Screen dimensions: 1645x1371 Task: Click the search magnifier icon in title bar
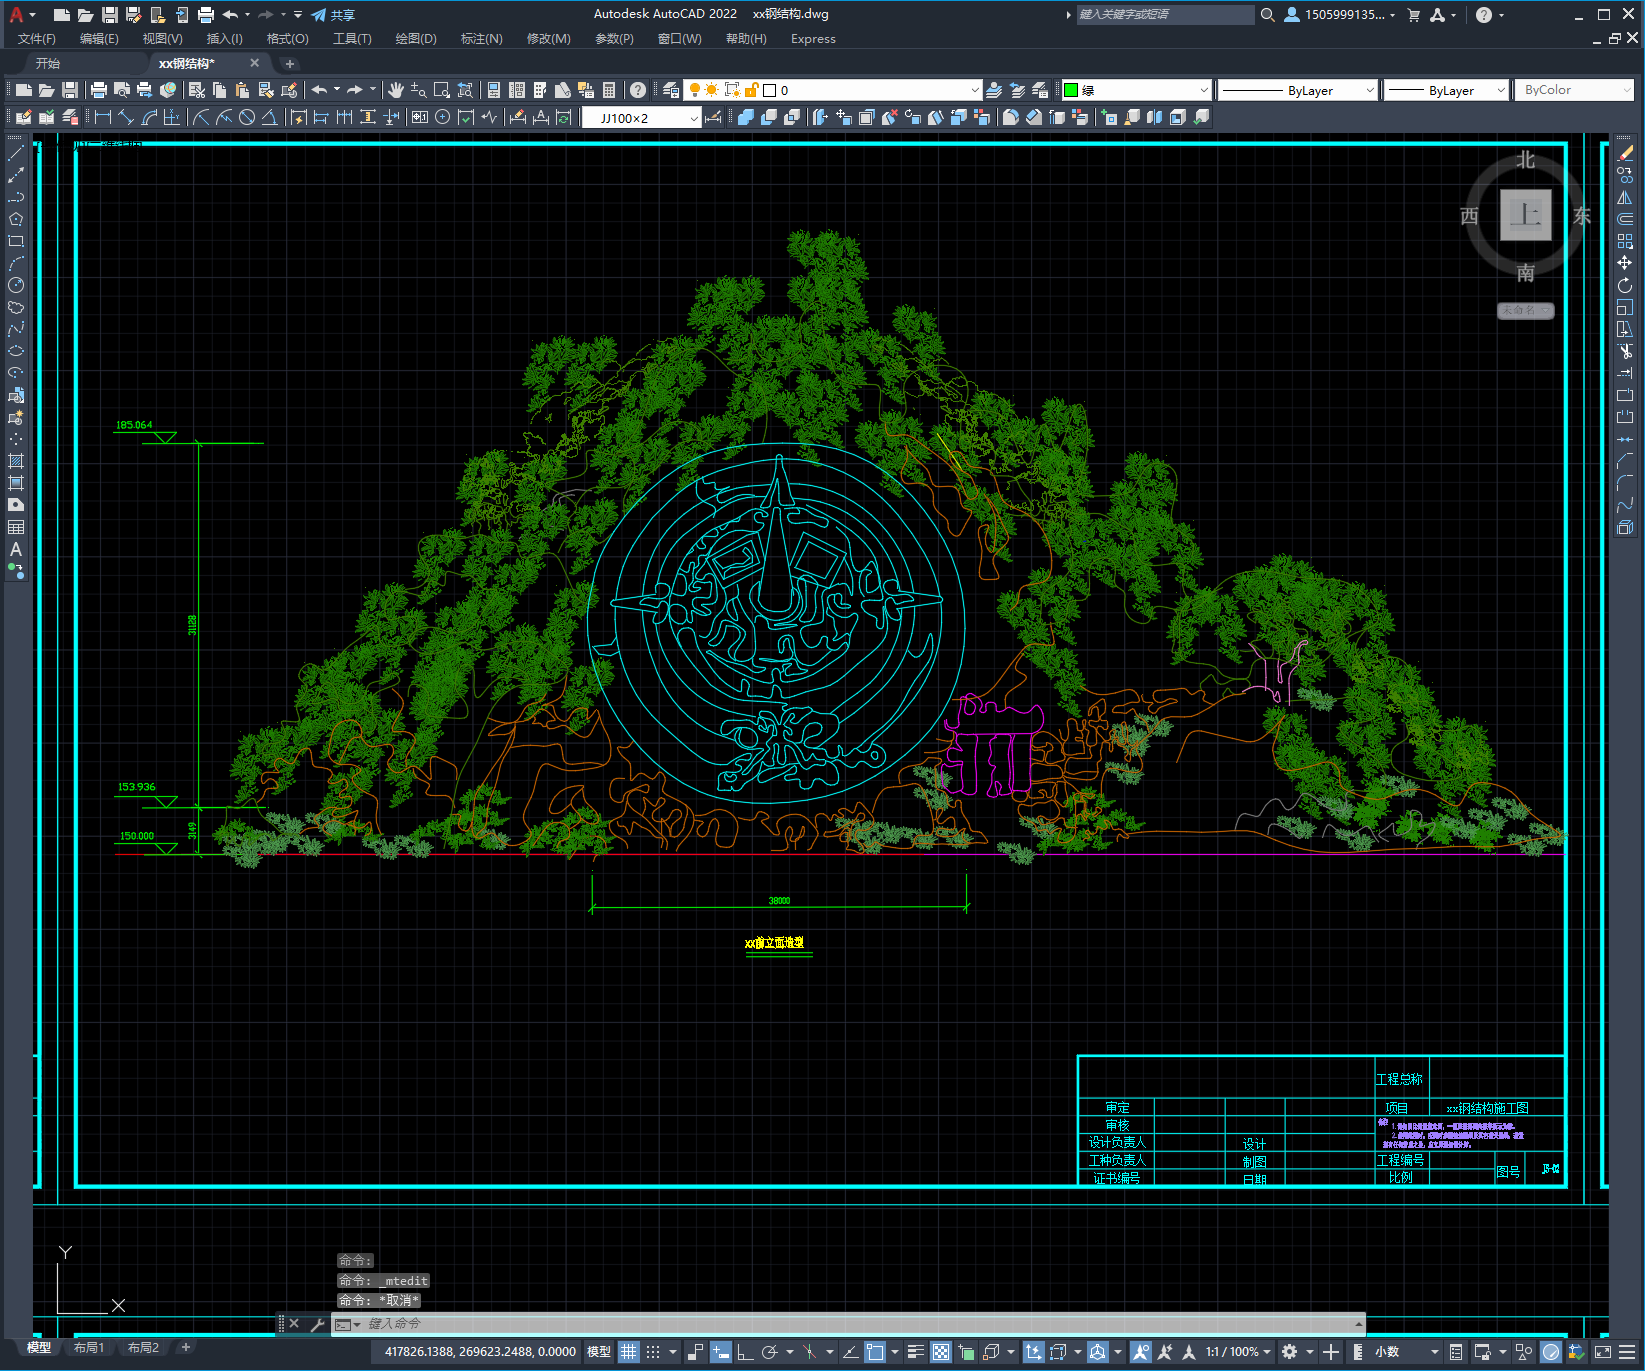[x=1268, y=15]
